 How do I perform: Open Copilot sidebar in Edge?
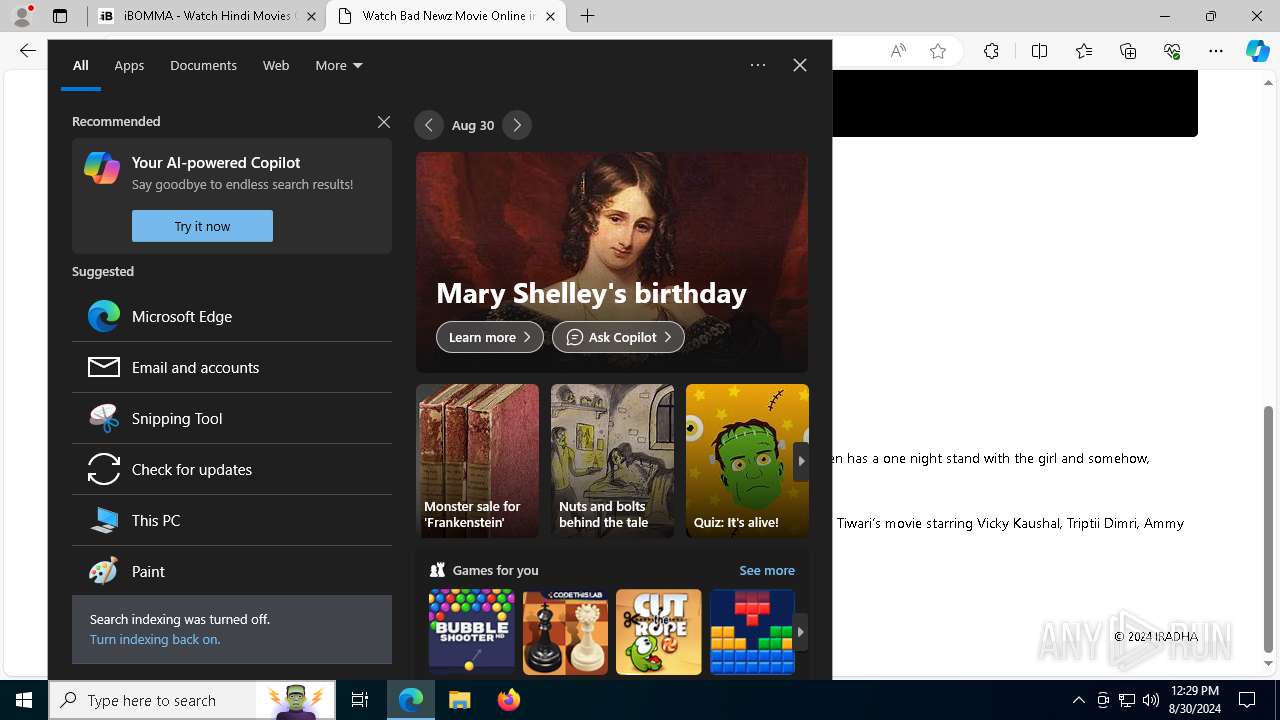pos(1258,51)
